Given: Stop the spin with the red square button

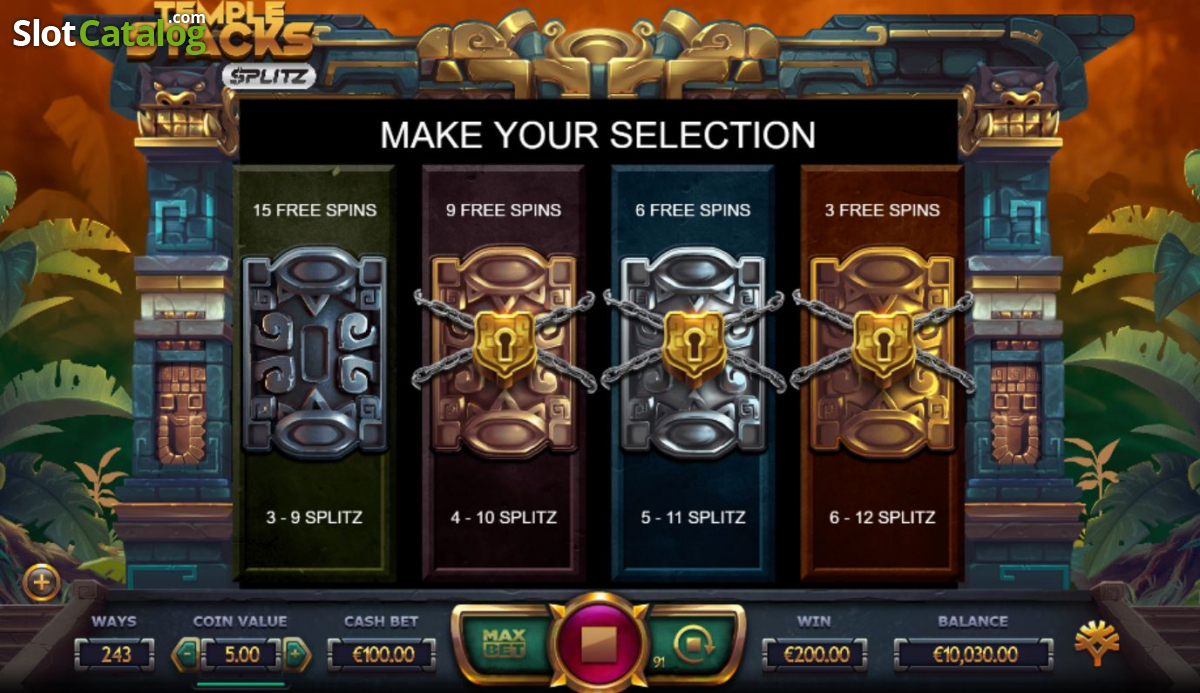Looking at the screenshot, I should 599,642.
